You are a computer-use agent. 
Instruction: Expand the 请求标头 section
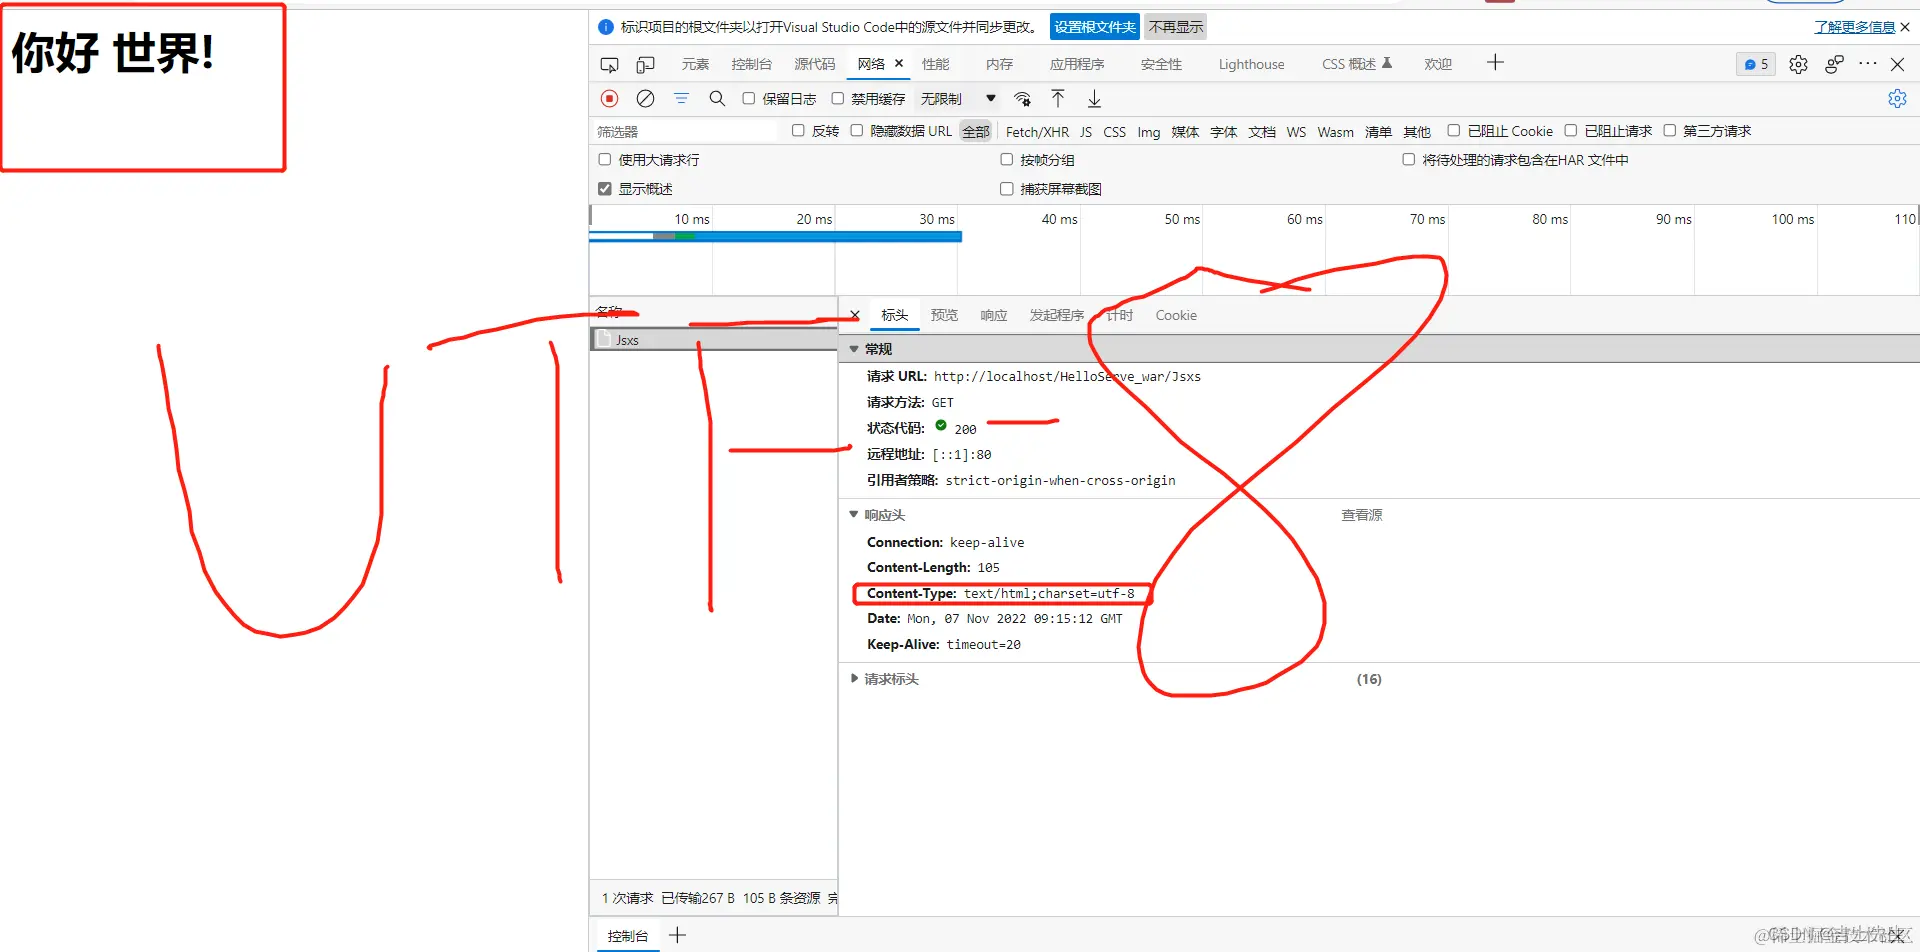(x=854, y=679)
